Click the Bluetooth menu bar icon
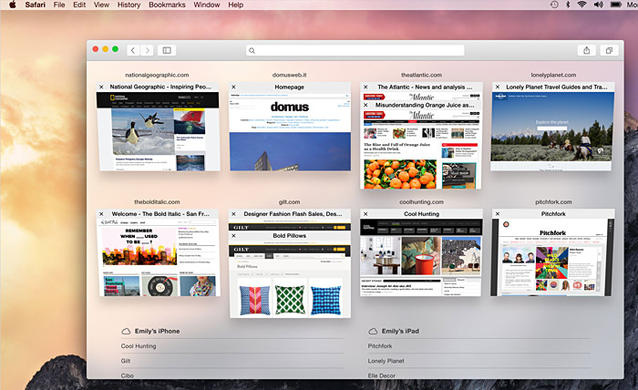638x390 pixels. point(568,5)
